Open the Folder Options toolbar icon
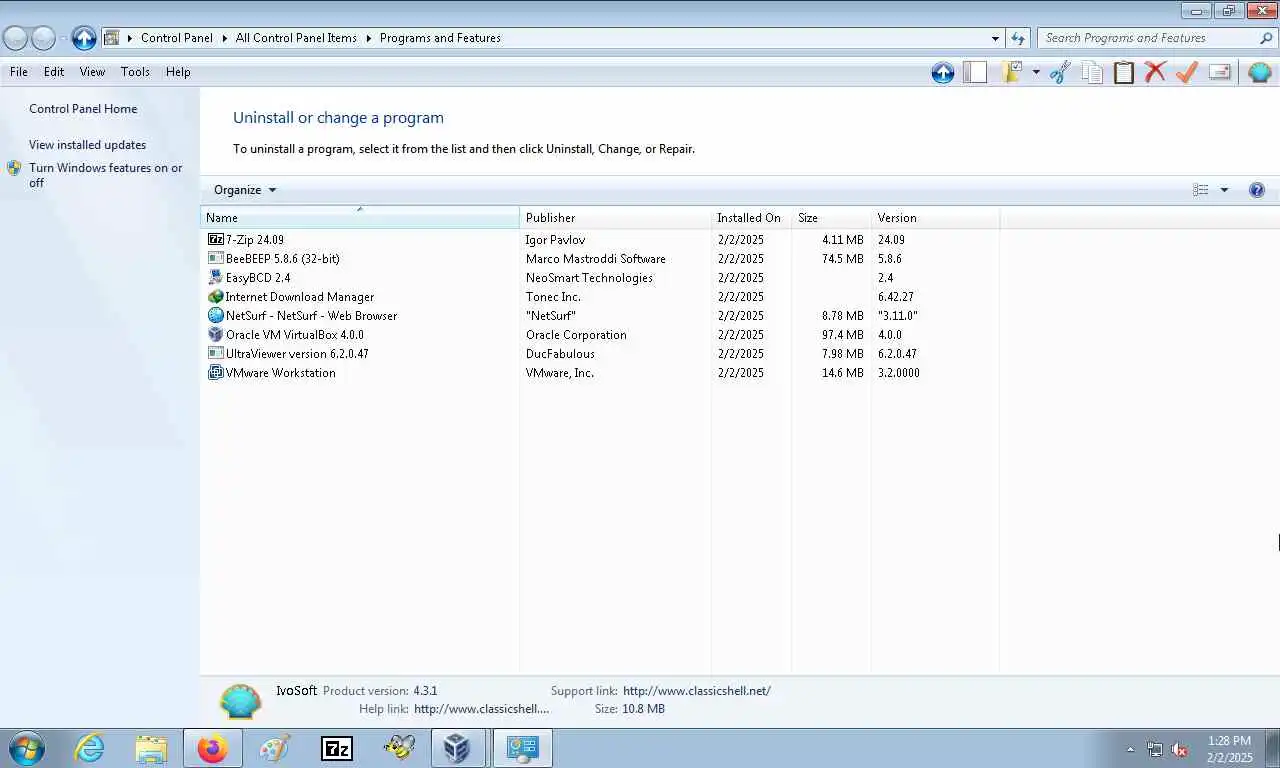This screenshot has width=1280, height=768. point(1011,72)
